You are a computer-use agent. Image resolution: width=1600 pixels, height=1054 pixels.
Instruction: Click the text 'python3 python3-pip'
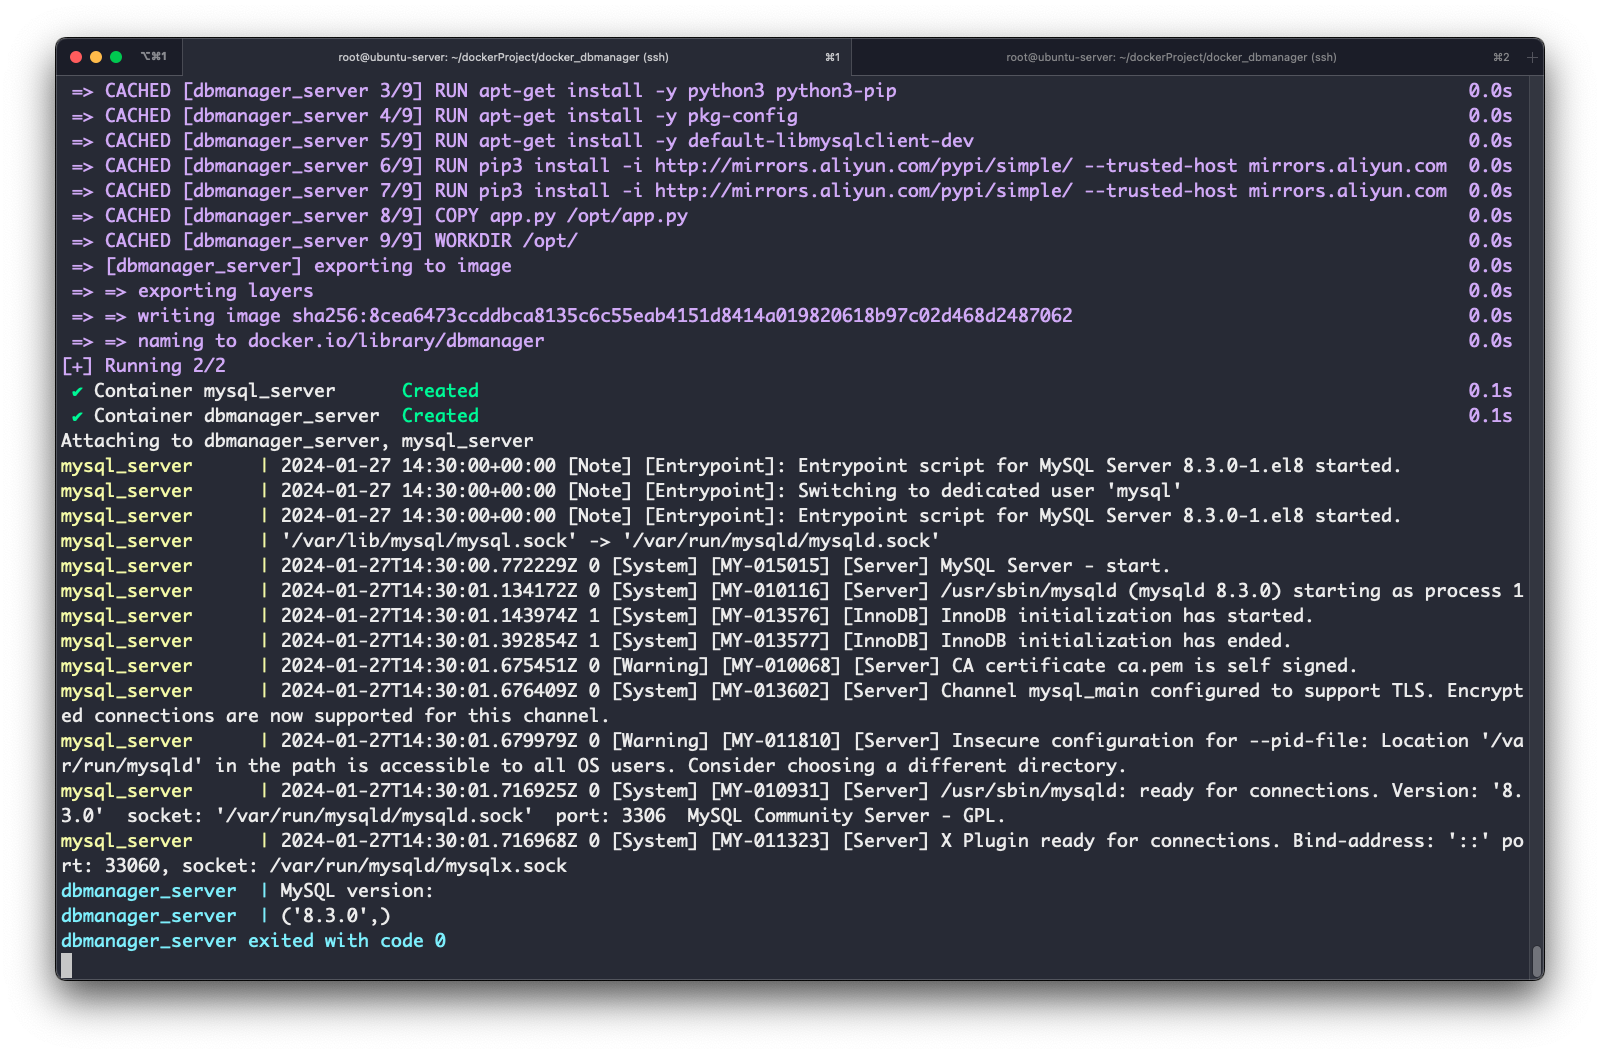(792, 91)
